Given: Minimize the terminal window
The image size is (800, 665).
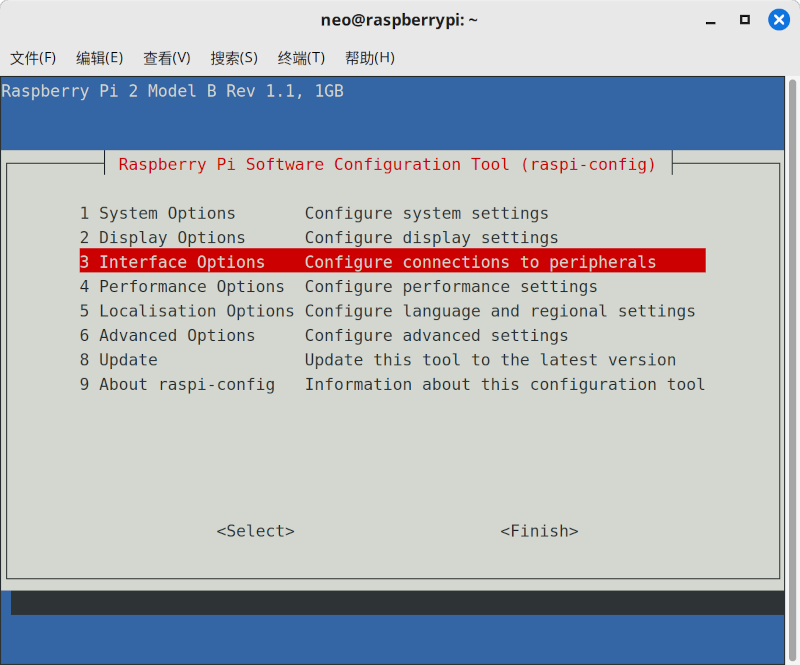Looking at the screenshot, I should [x=710, y=21].
